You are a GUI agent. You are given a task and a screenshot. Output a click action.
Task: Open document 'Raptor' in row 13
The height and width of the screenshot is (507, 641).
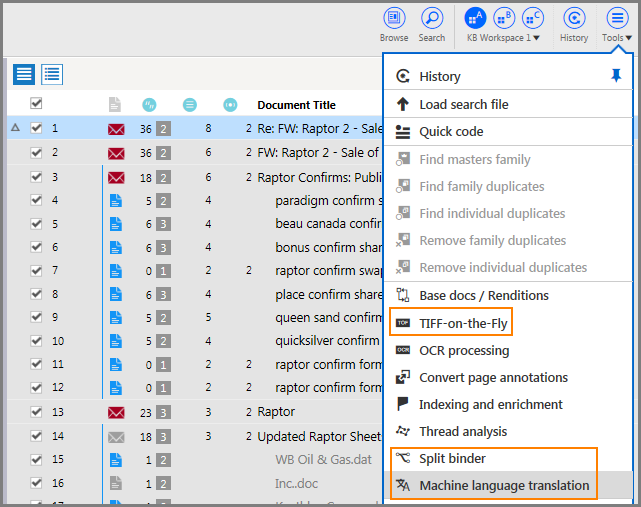(x=276, y=412)
